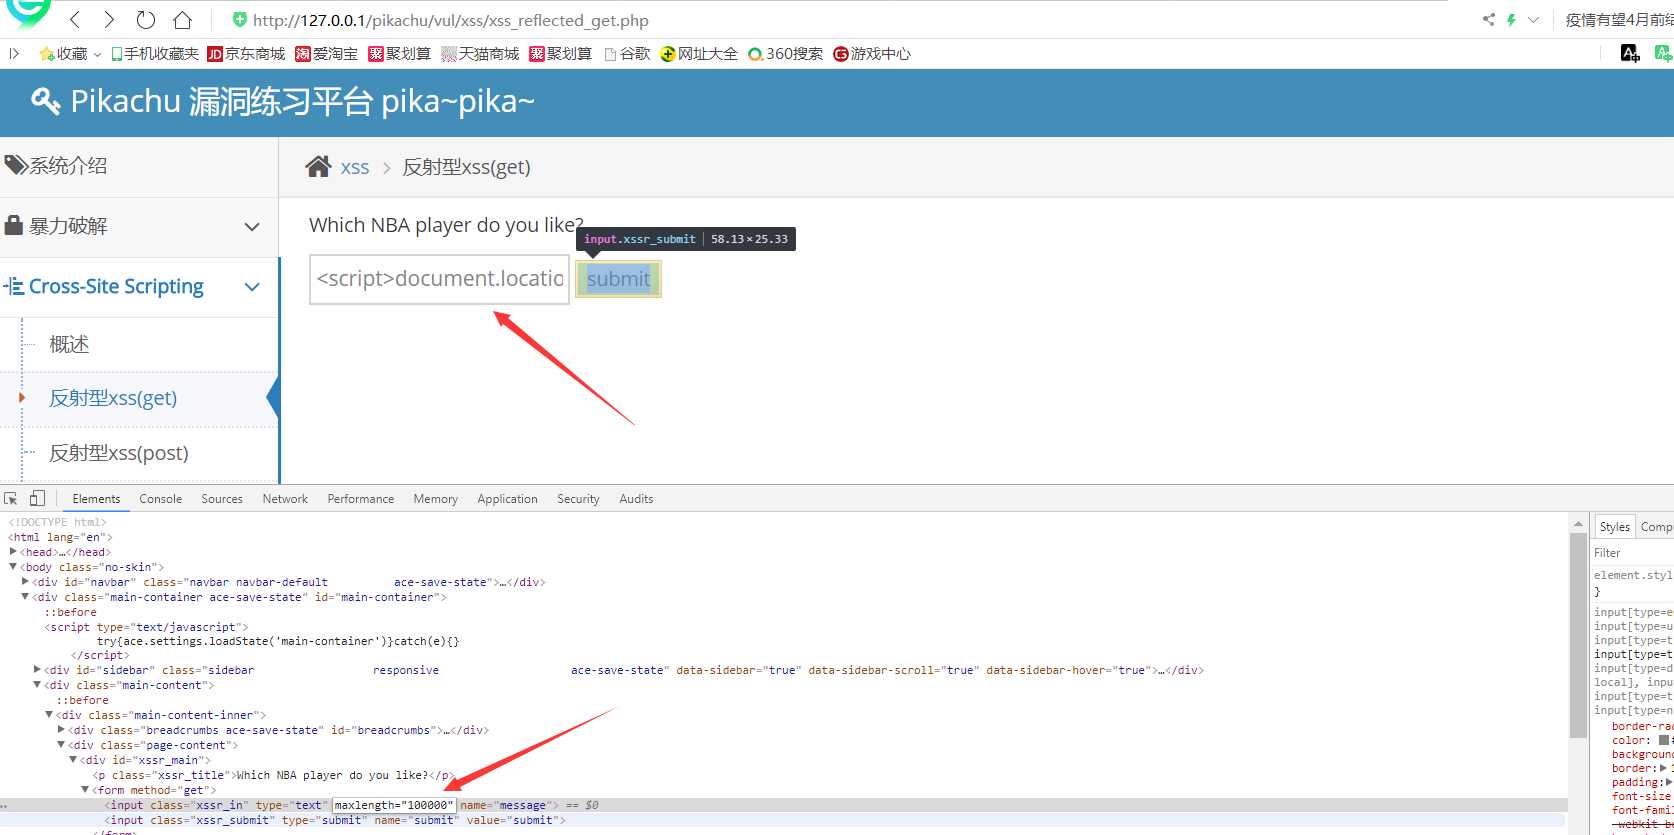Click the Cross-Site Scripting sidebar heading
The width and height of the screenshot is (1674, 835).
point(116,286)
